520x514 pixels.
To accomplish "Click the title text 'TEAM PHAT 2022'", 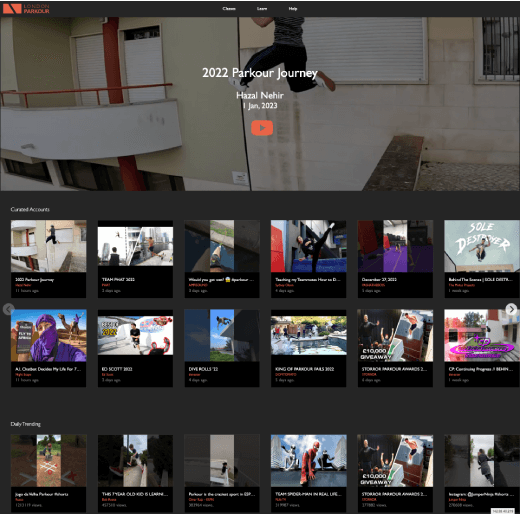I will tap(118, 279).
